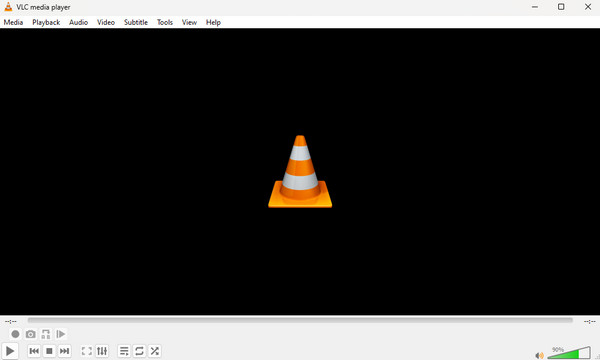Viewport: 600px width, 360px height.
Task: Open the View menu
Action: [189, 22]
